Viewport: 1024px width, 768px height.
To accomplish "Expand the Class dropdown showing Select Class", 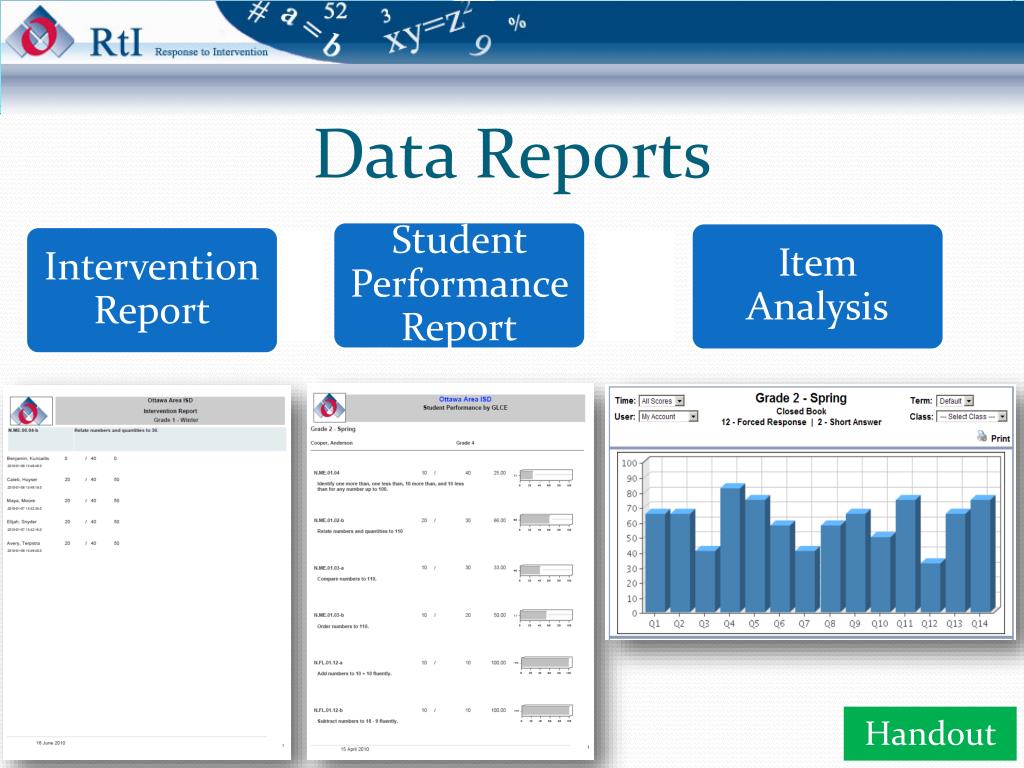I will pyautogui.click(x=972, y=416).
